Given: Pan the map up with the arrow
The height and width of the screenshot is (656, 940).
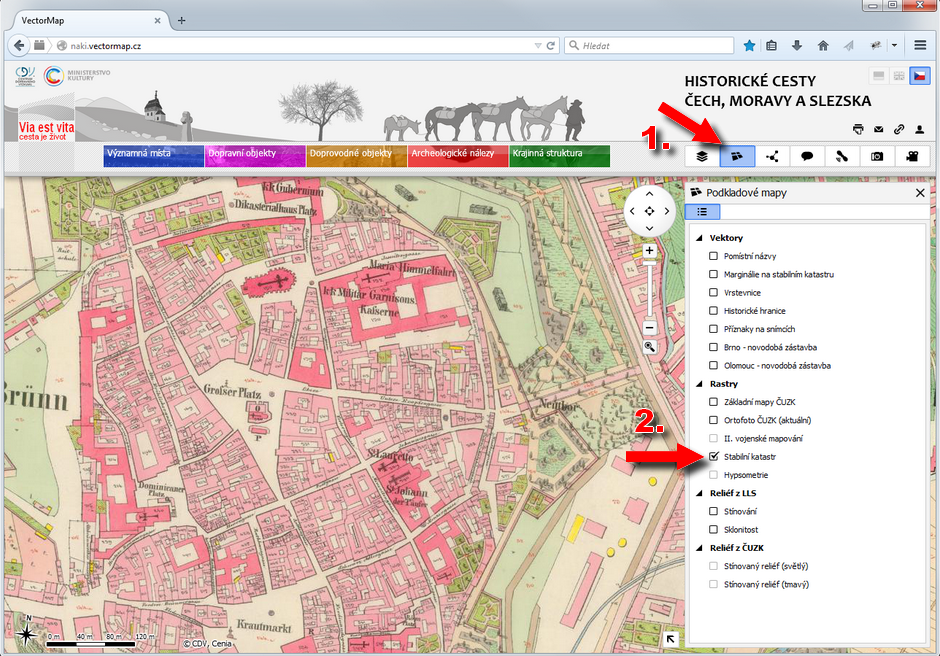Looking at the screenshot, I should [649, 194].
